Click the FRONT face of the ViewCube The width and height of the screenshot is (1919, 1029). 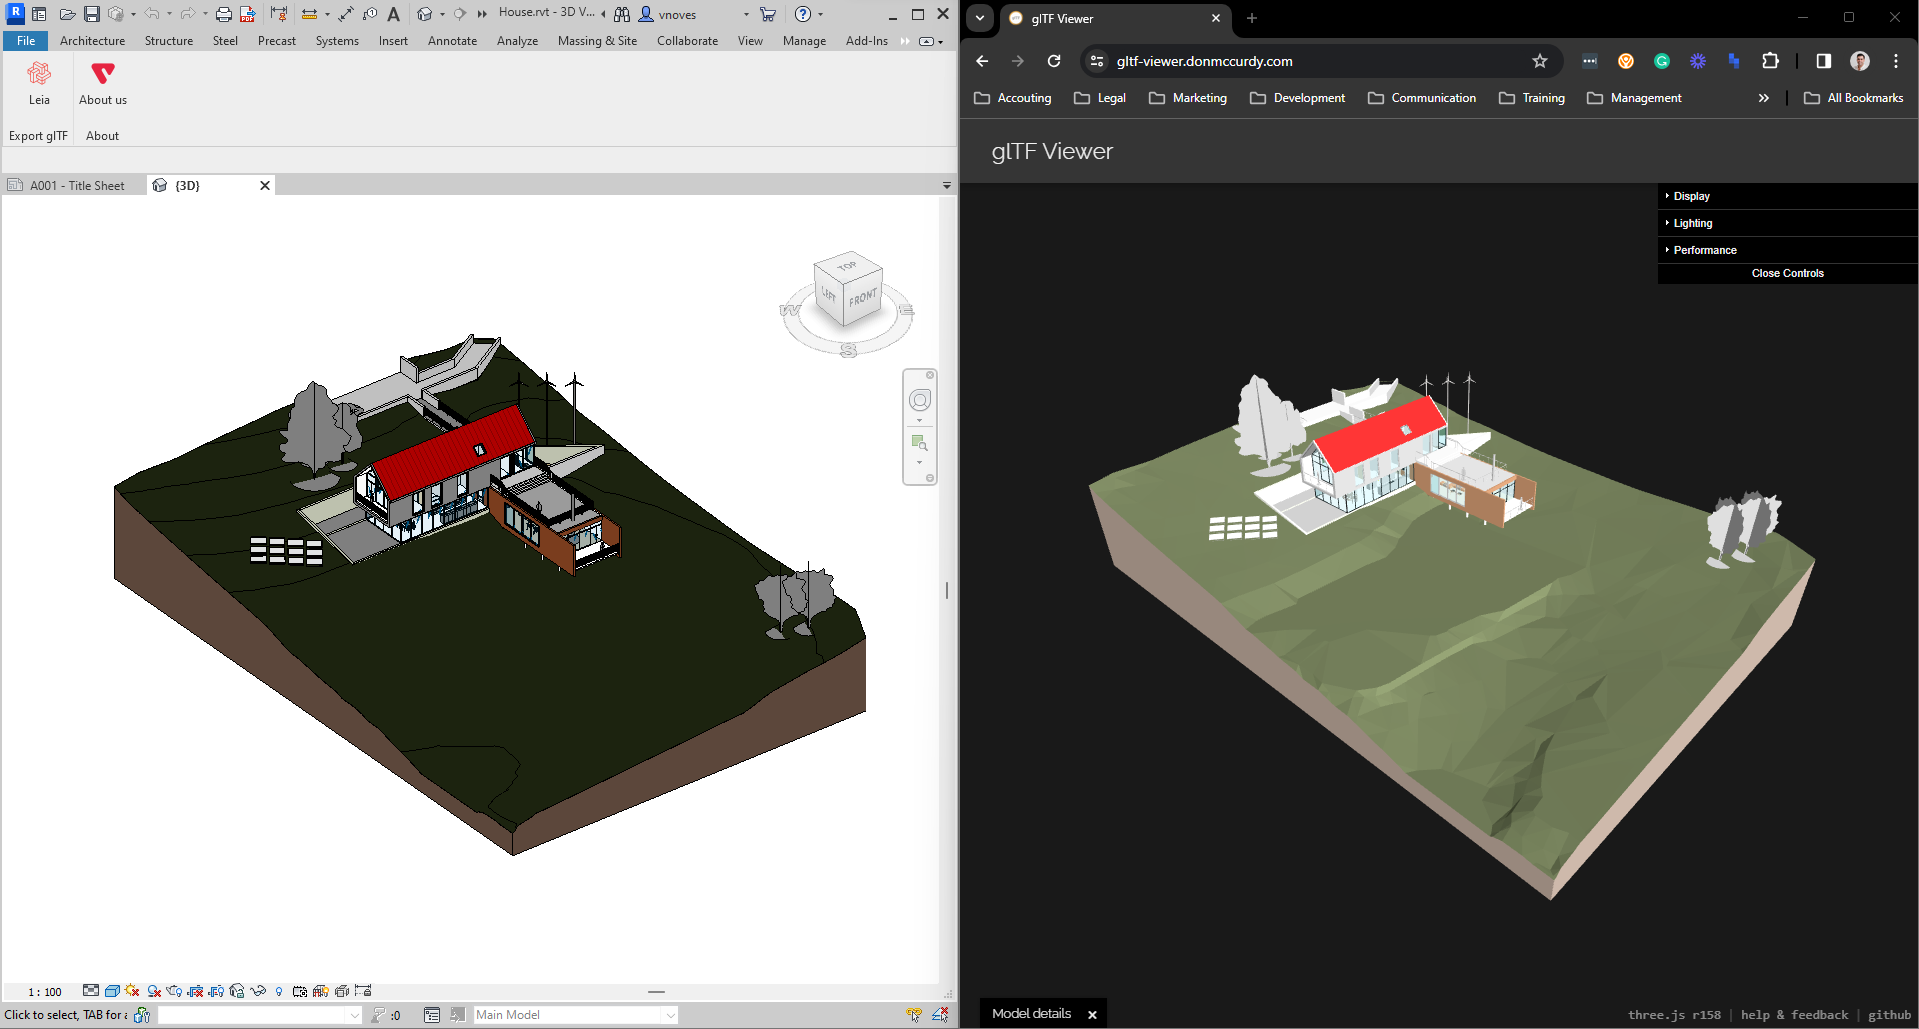pos(862,300)
